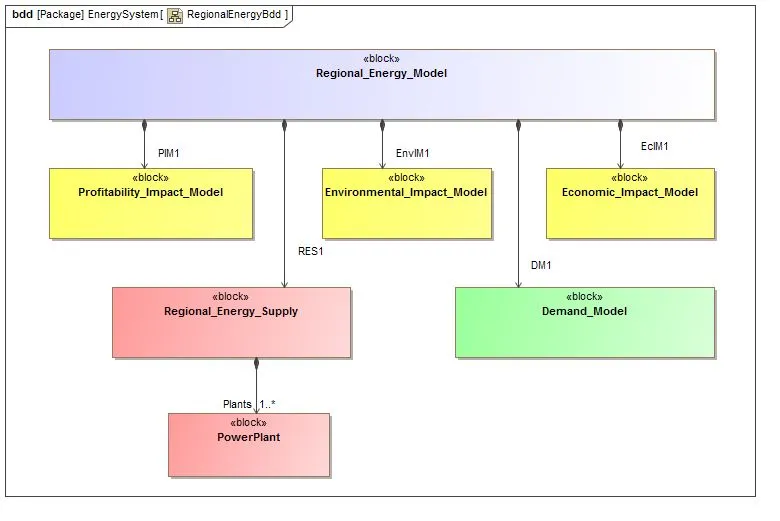Click the Plants role label
This screenshot has width=780, height=521.
[237, 404]
